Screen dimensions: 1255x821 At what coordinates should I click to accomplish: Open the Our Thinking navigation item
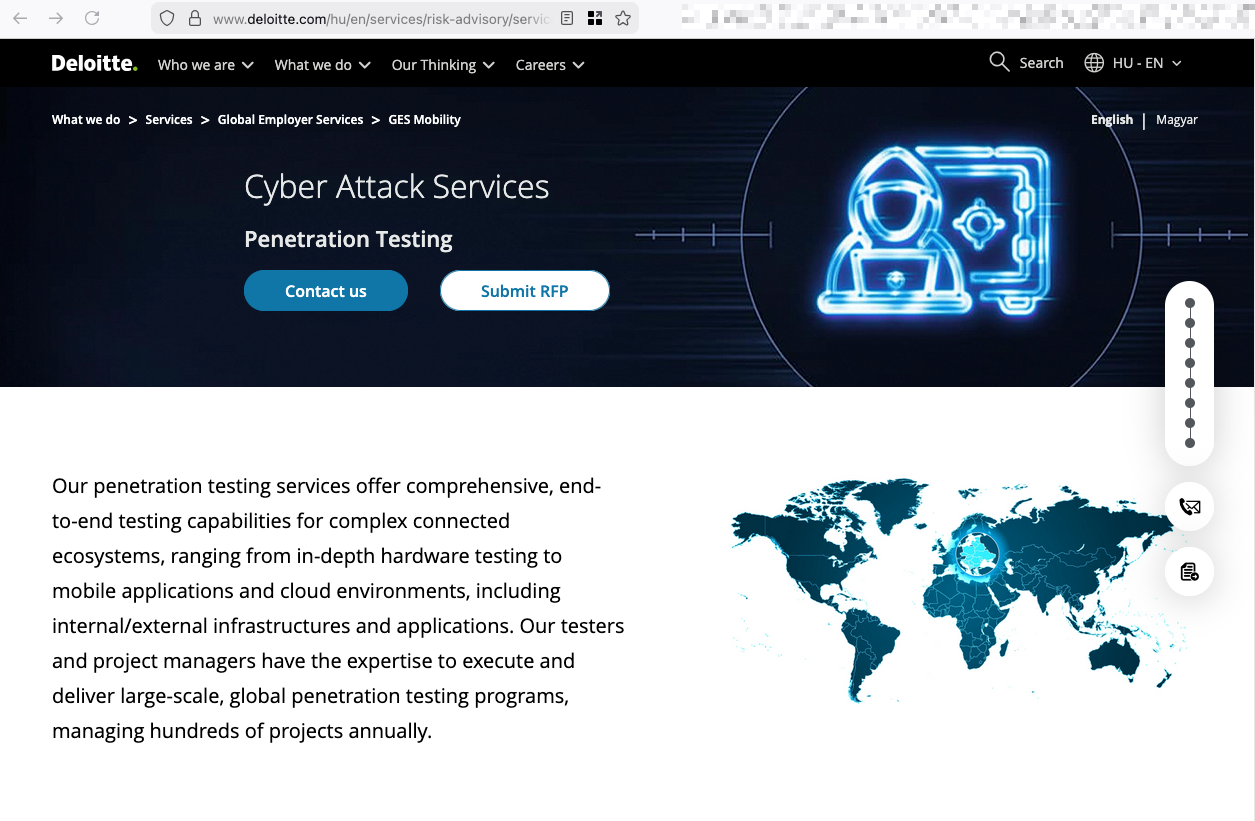[434, 65]
